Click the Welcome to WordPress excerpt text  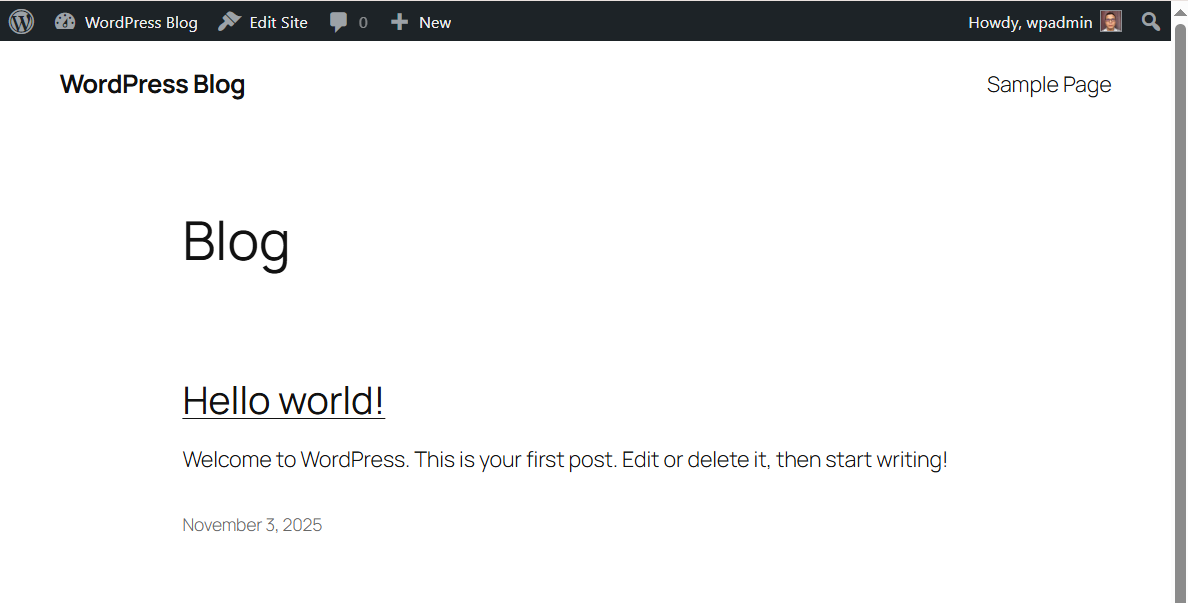564,460
